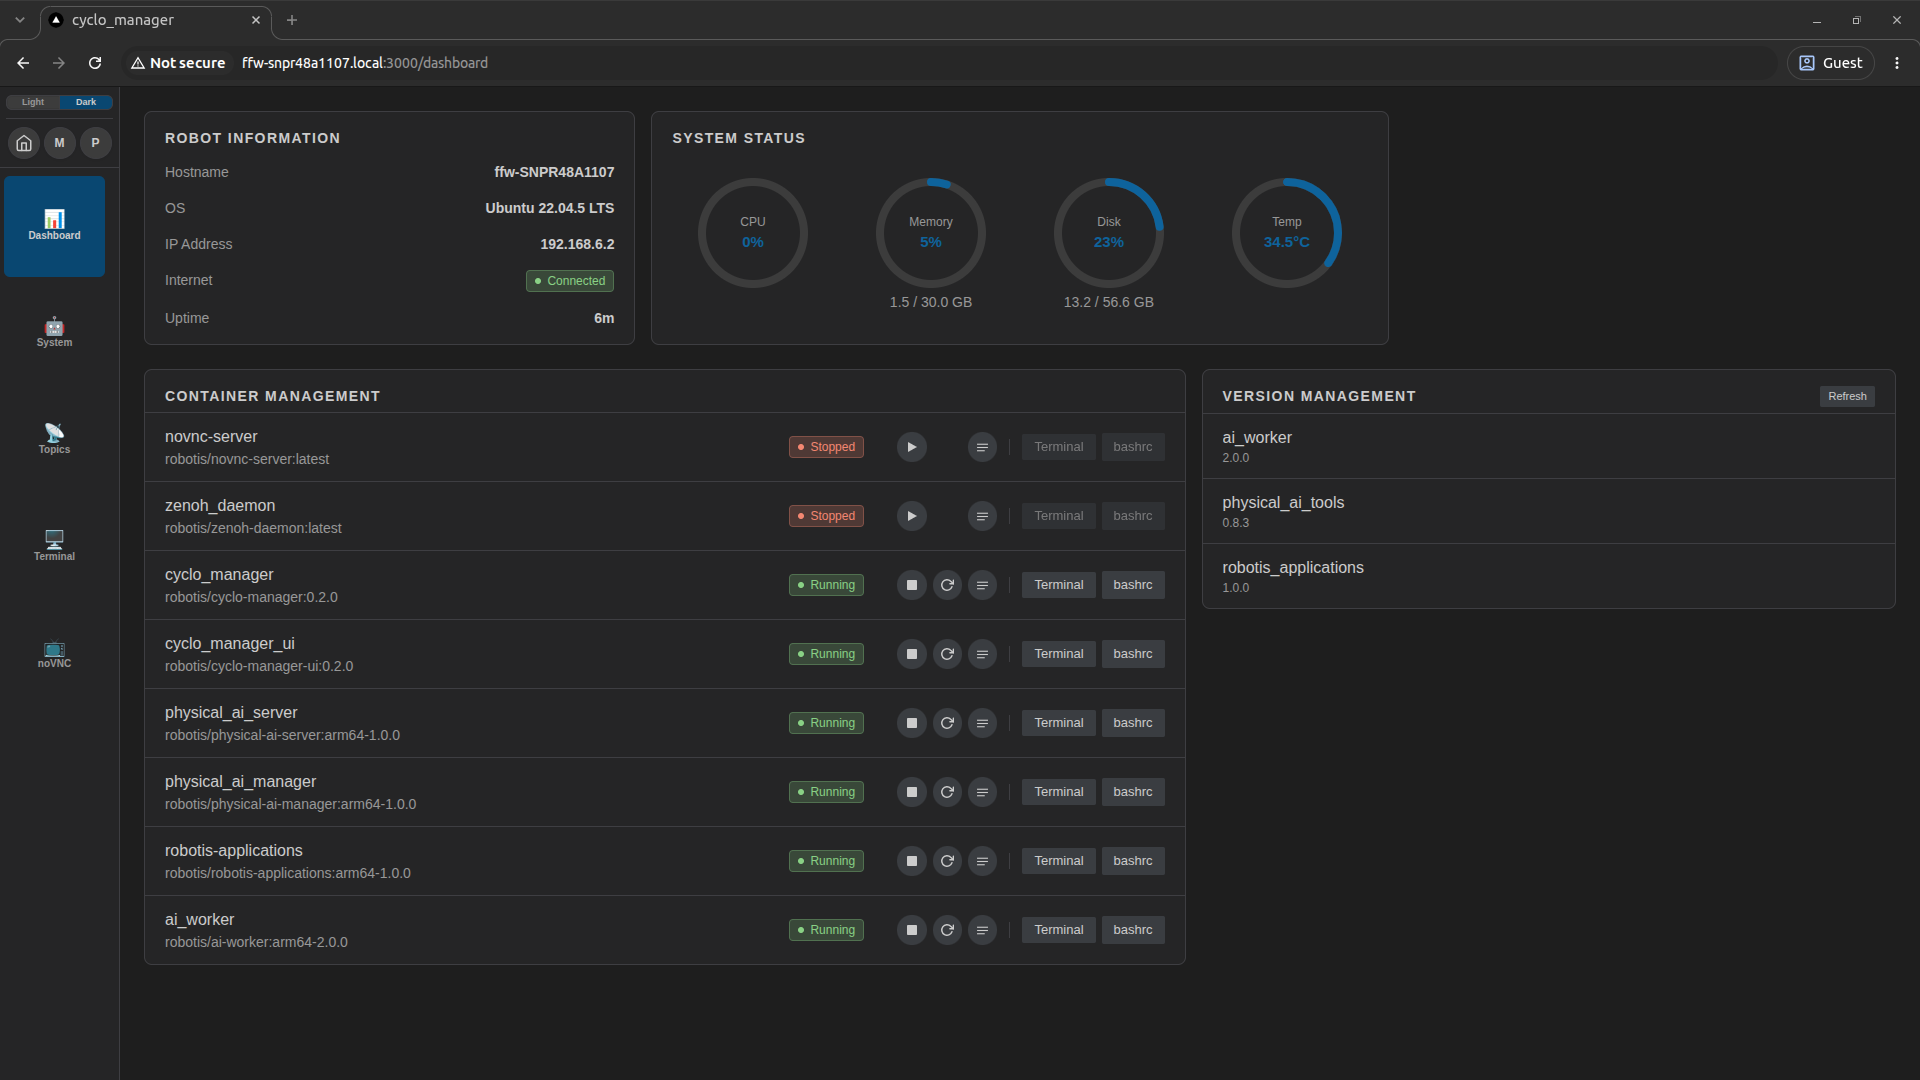This screenshot has height=1080, width=1920.
Task: Open Terminal for cyclo_manager container
Action: [1058, 585]
